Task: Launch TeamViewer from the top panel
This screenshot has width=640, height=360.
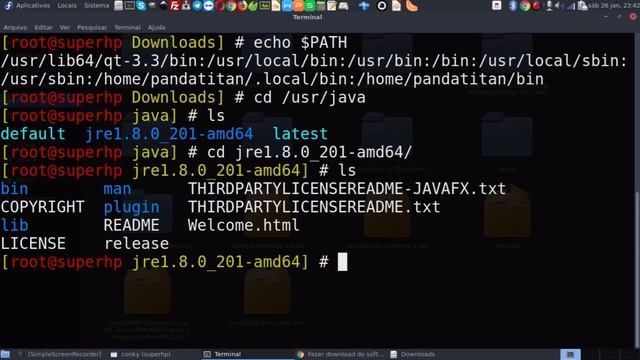Action: pos(209,6)
